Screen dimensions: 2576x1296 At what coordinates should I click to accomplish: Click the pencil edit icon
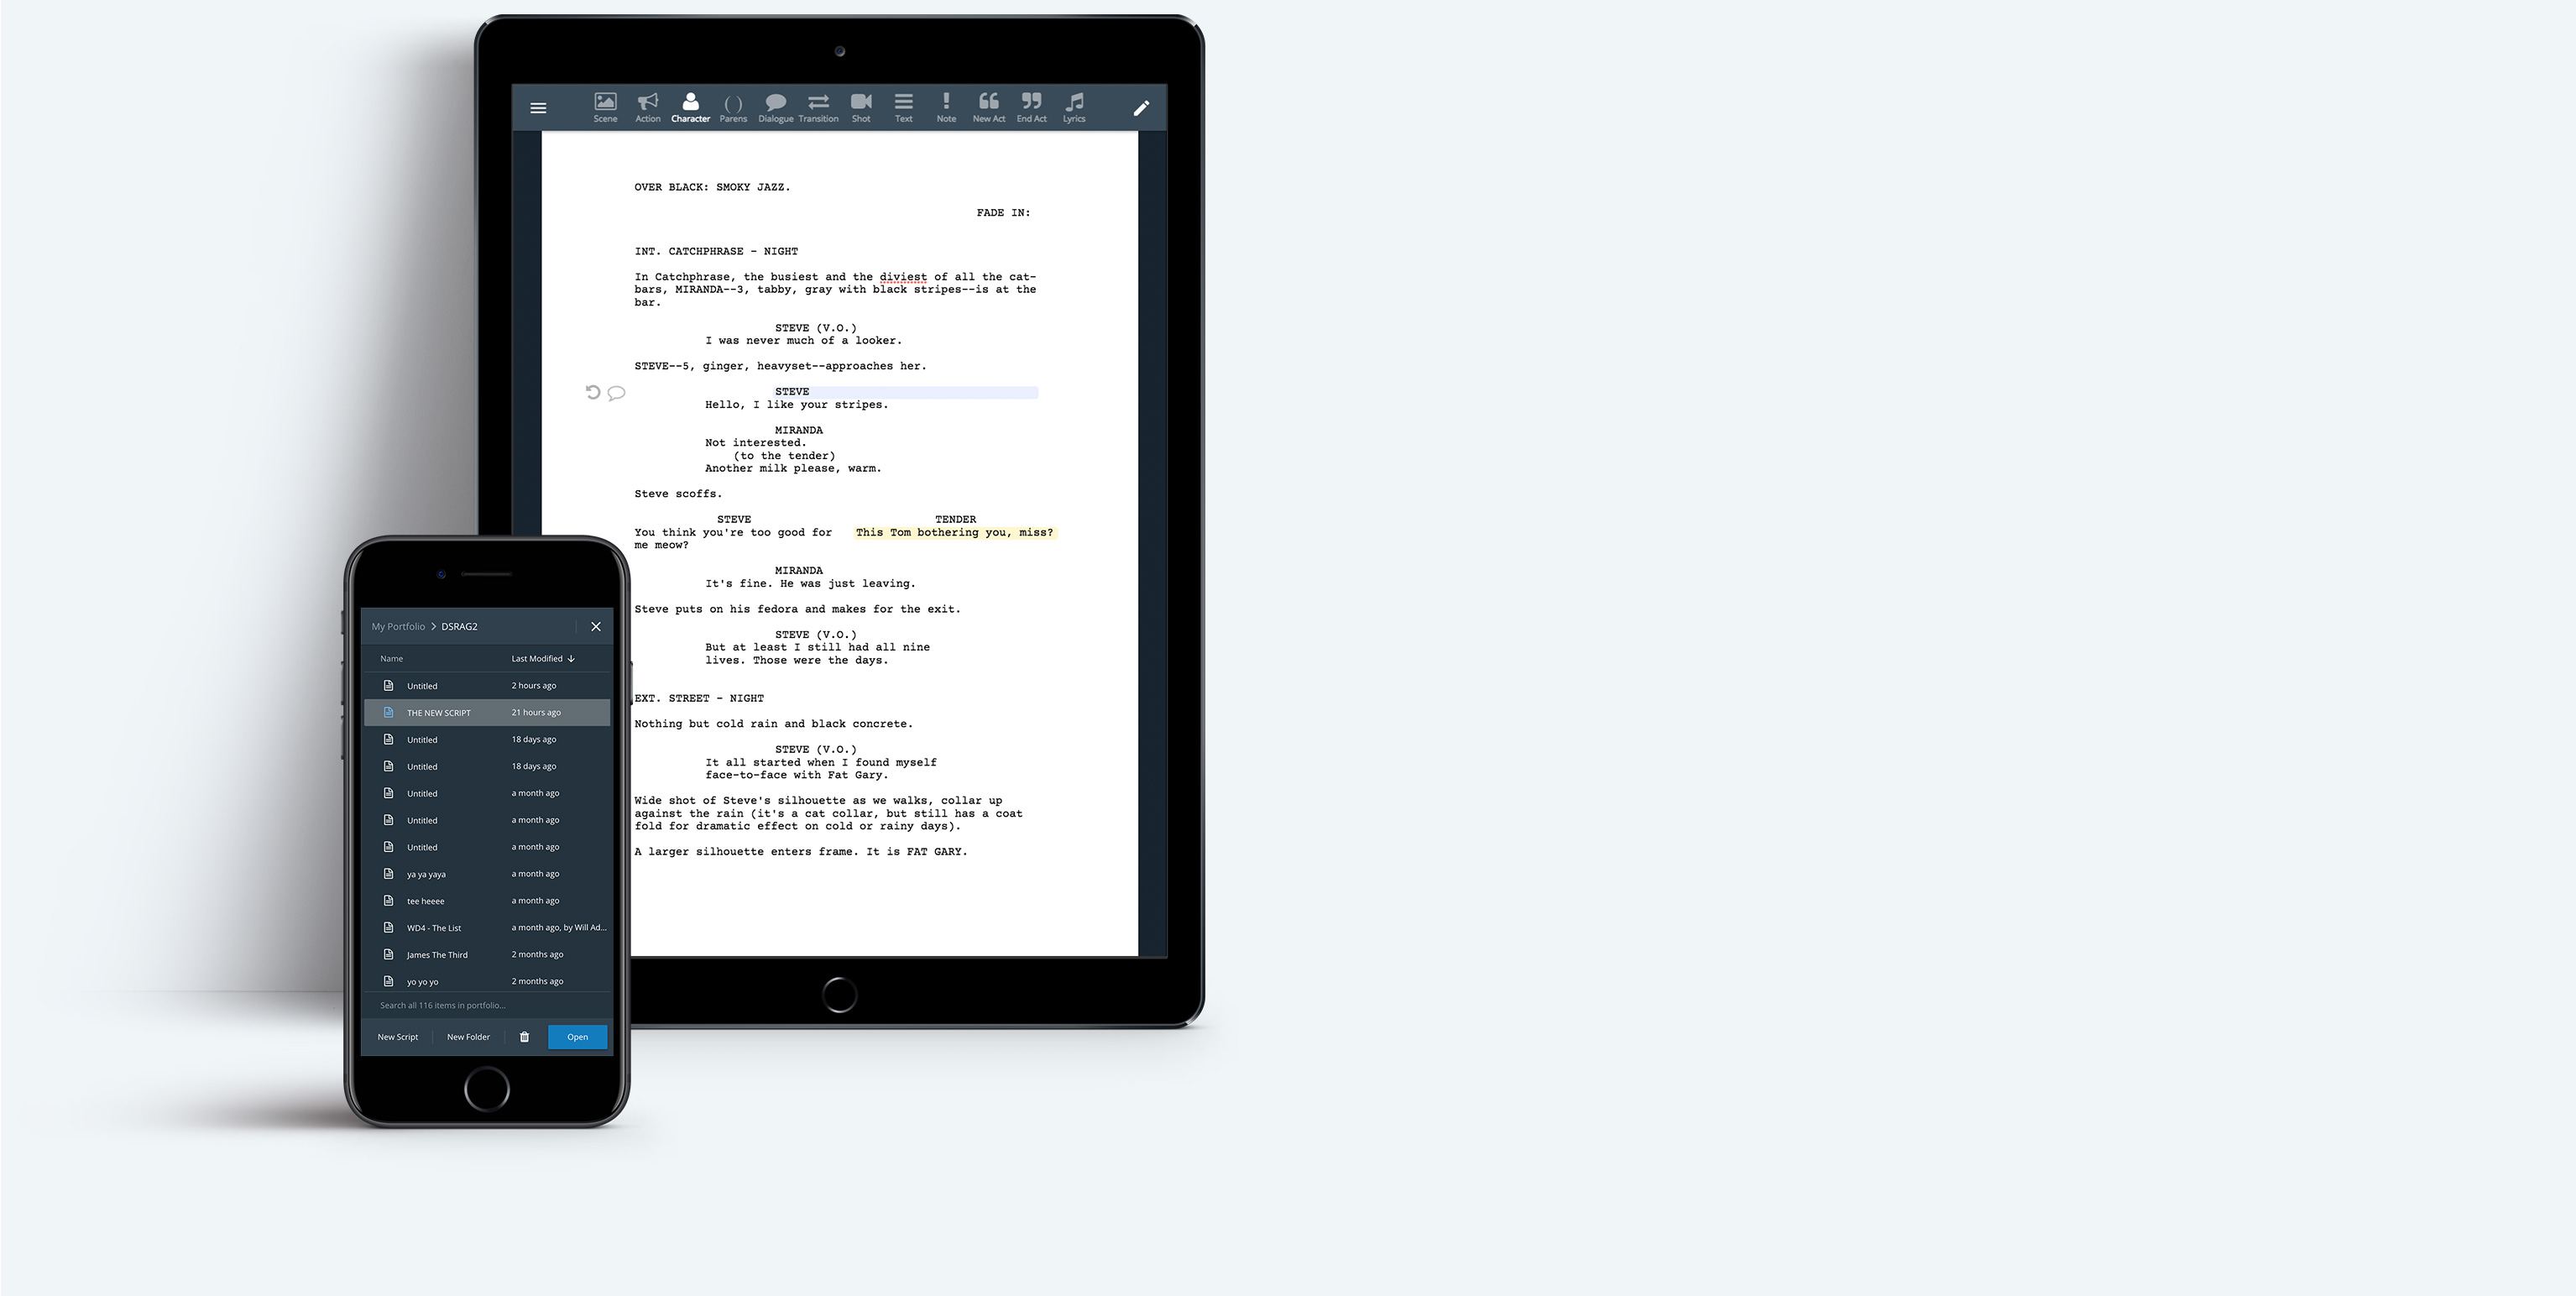pos(1141,108)
